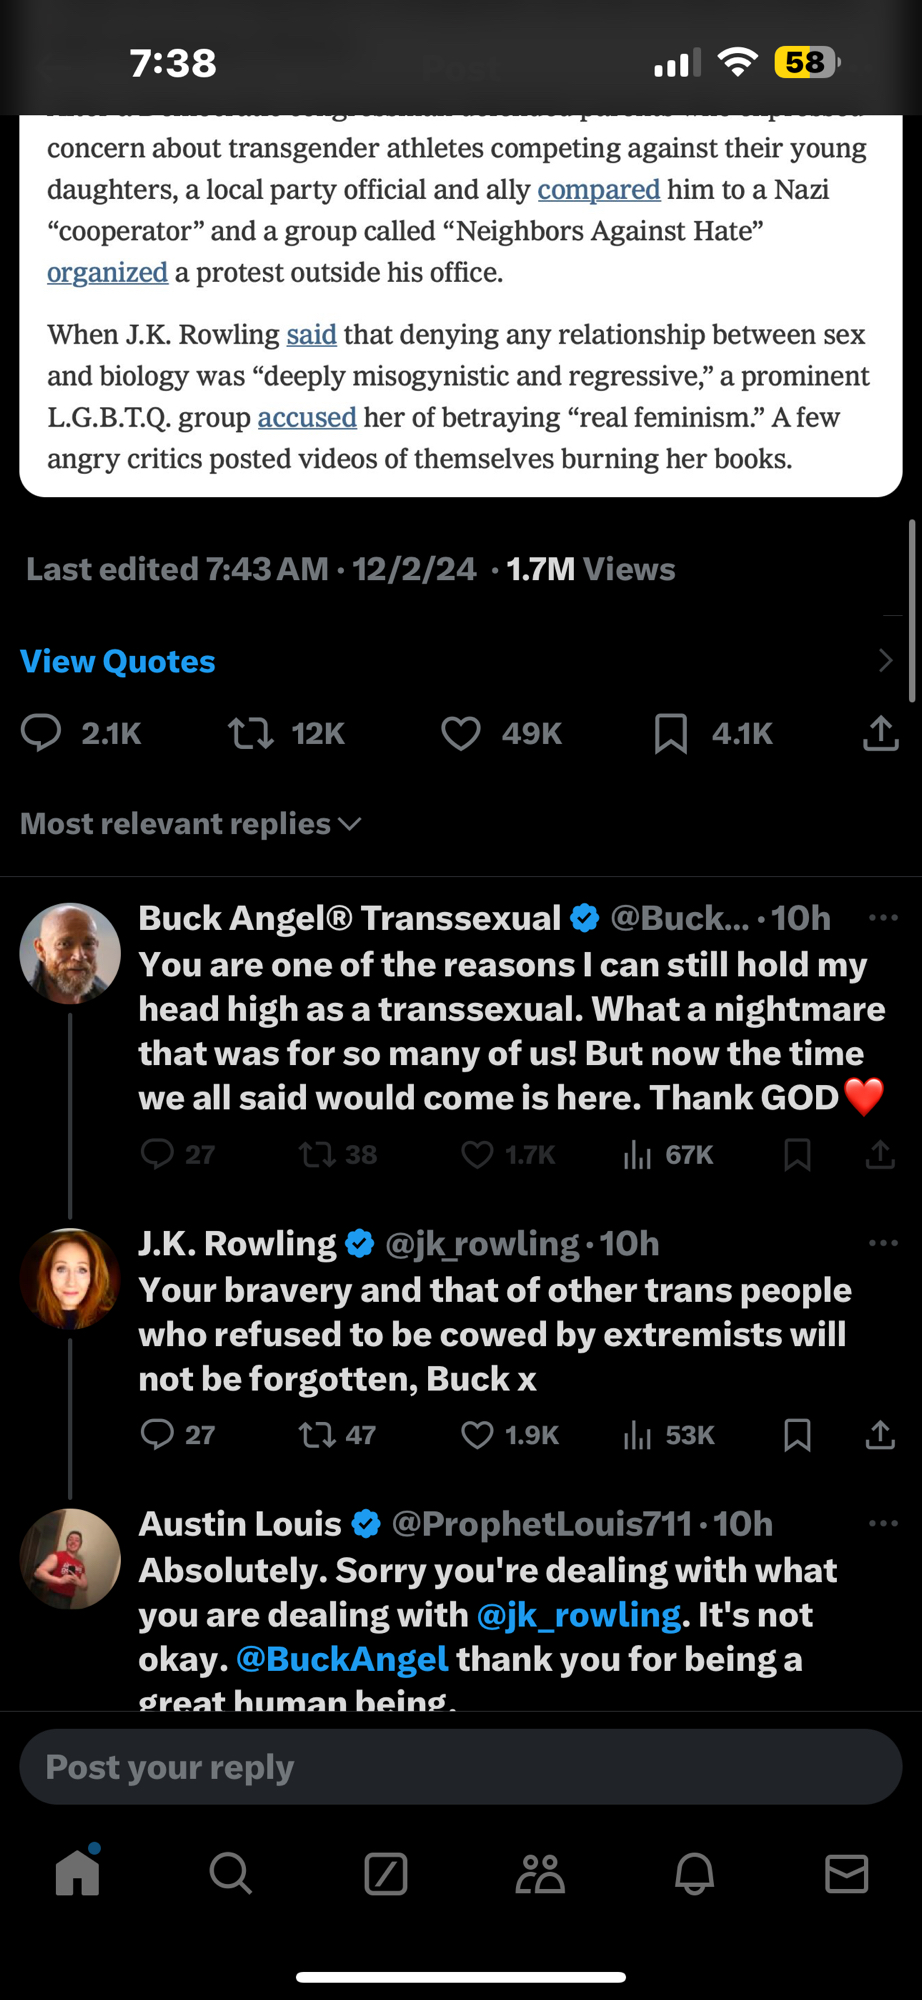
Task: Tap the "accused" hyperlink in article
Action: tap(307, 417)
